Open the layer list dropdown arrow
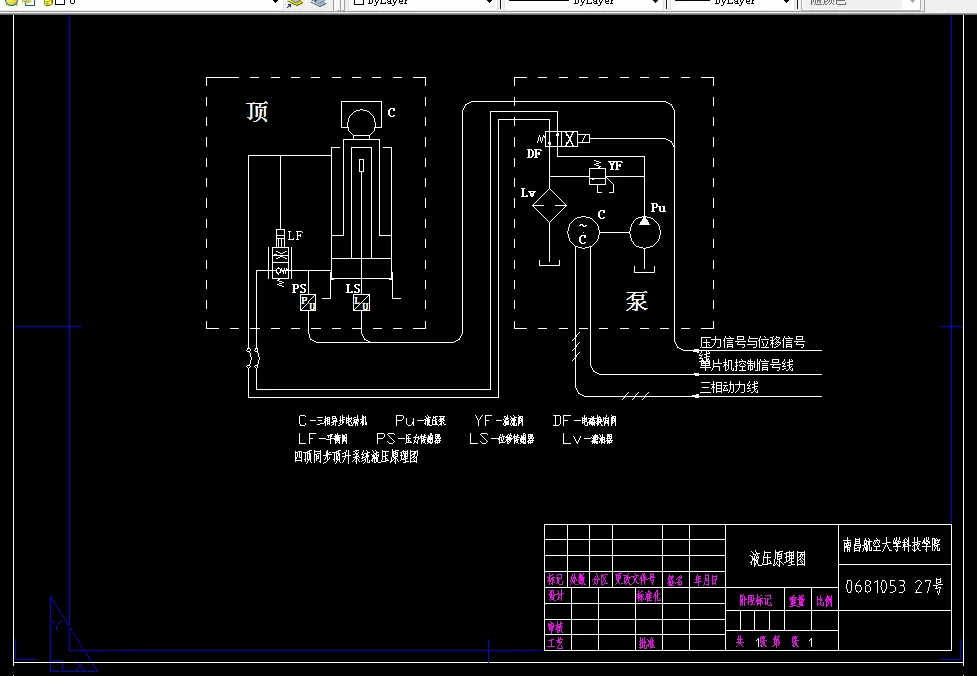Image resolution: width=977 pixels, height=676 pixels. point(275,3)
